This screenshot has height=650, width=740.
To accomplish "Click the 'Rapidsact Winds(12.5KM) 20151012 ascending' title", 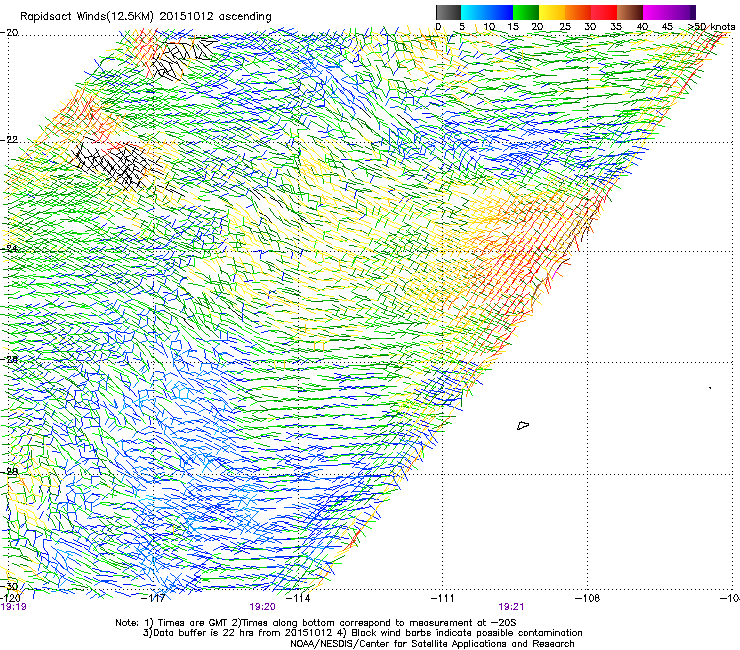I will tap(146, 17).
